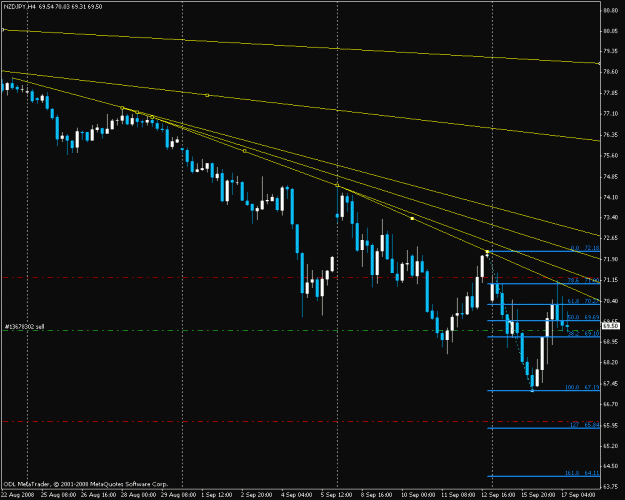
Task: Click price scale value 77.85
Action: [611, 93]
